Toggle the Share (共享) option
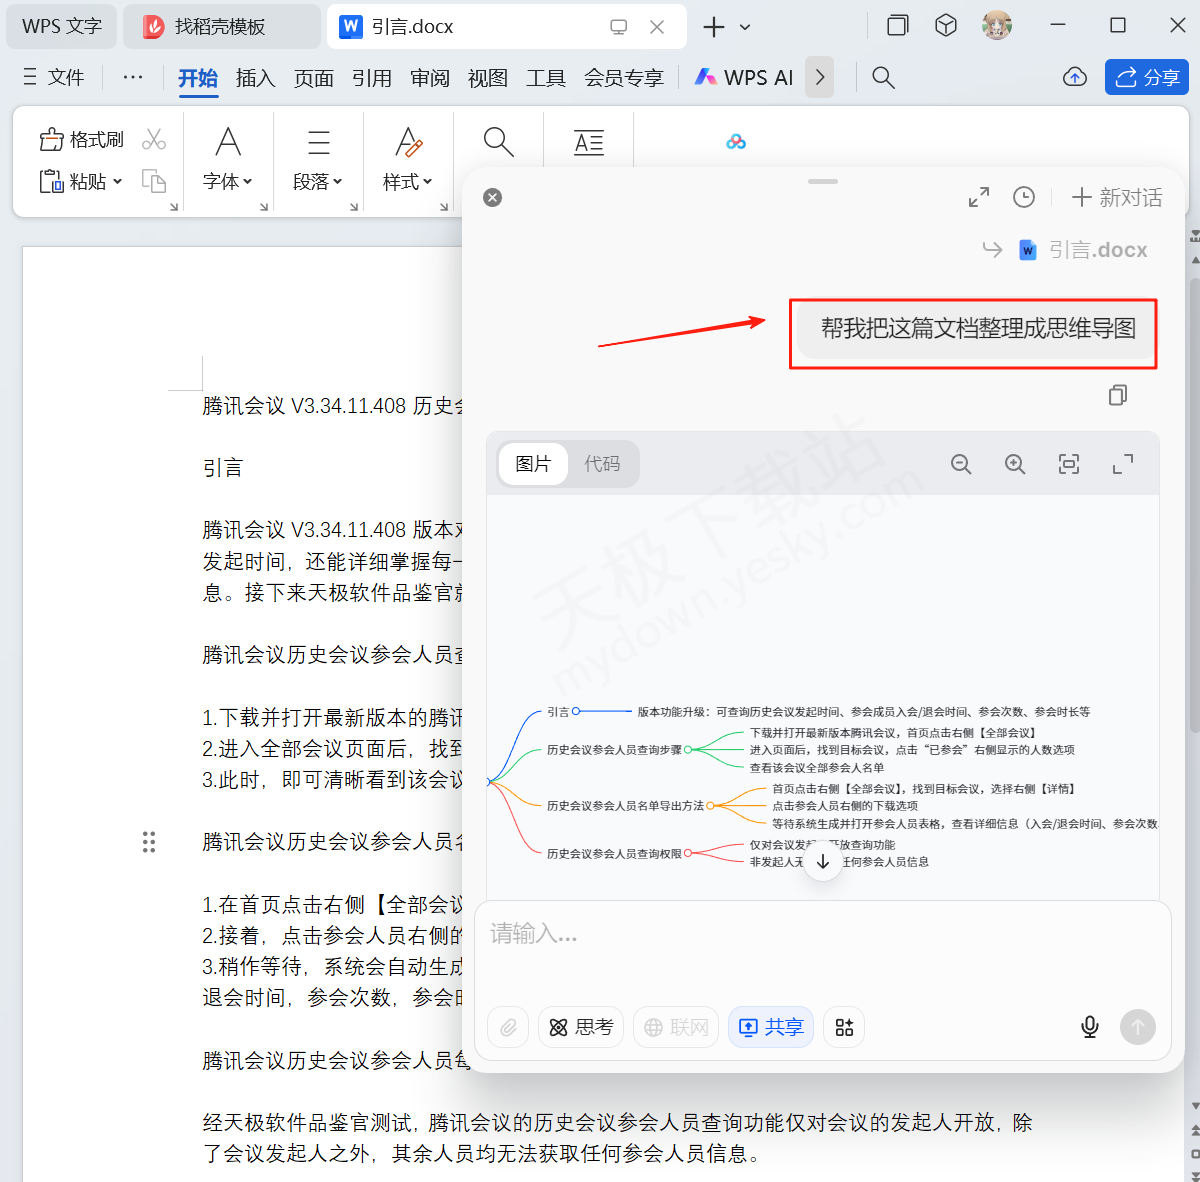The height and width of the screenshot is (1182, 1200). tap(771, 1027)
